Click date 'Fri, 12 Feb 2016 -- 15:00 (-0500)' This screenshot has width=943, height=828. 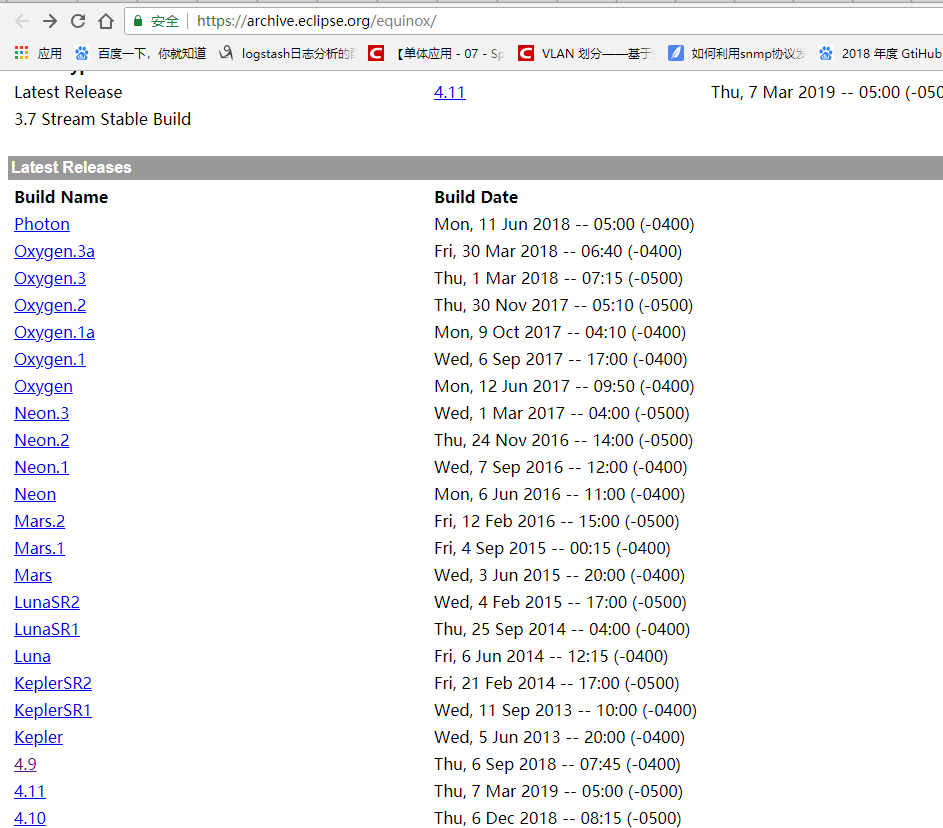[557, 521]
